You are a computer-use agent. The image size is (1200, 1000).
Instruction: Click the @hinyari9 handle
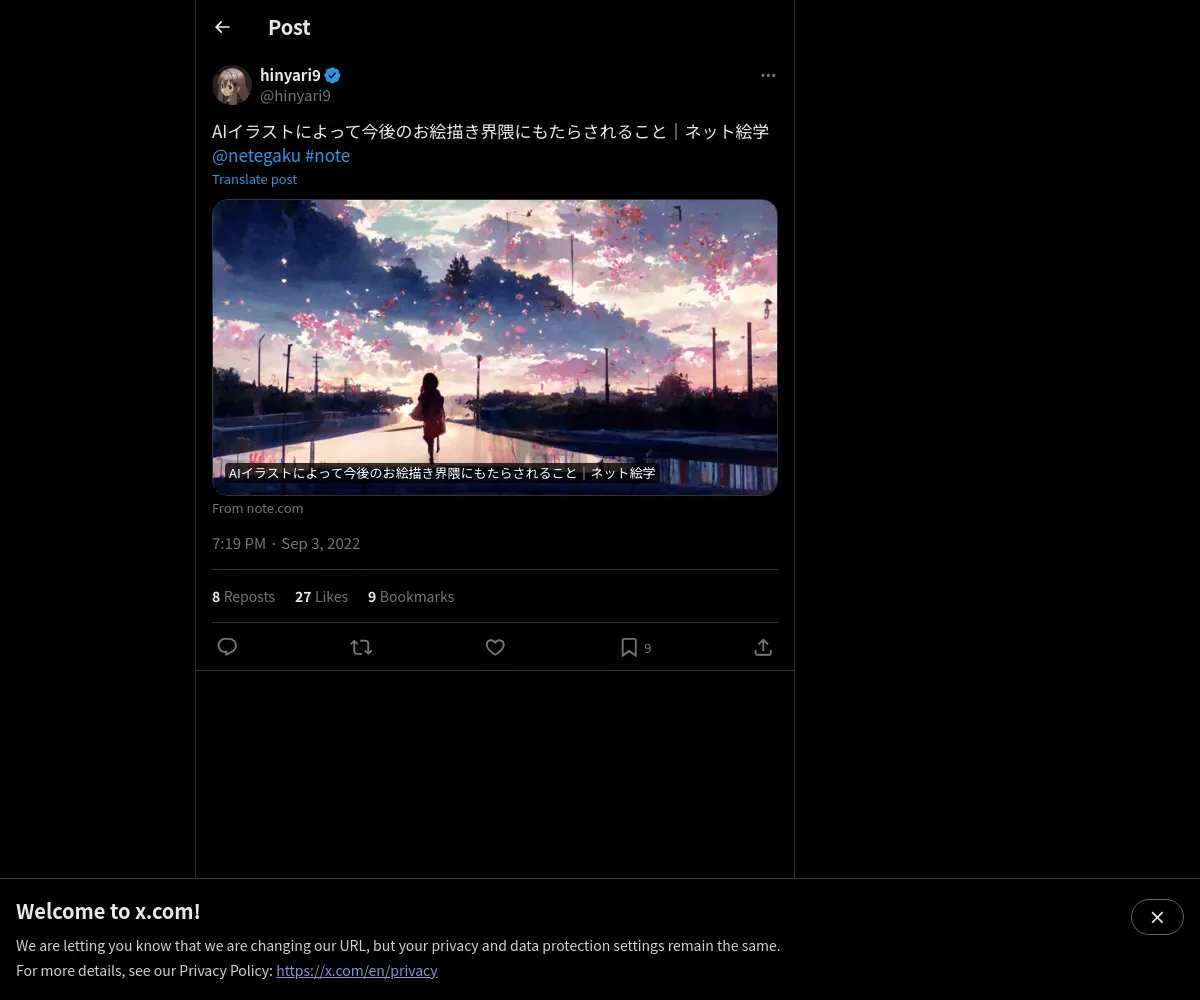pos(295,96)
